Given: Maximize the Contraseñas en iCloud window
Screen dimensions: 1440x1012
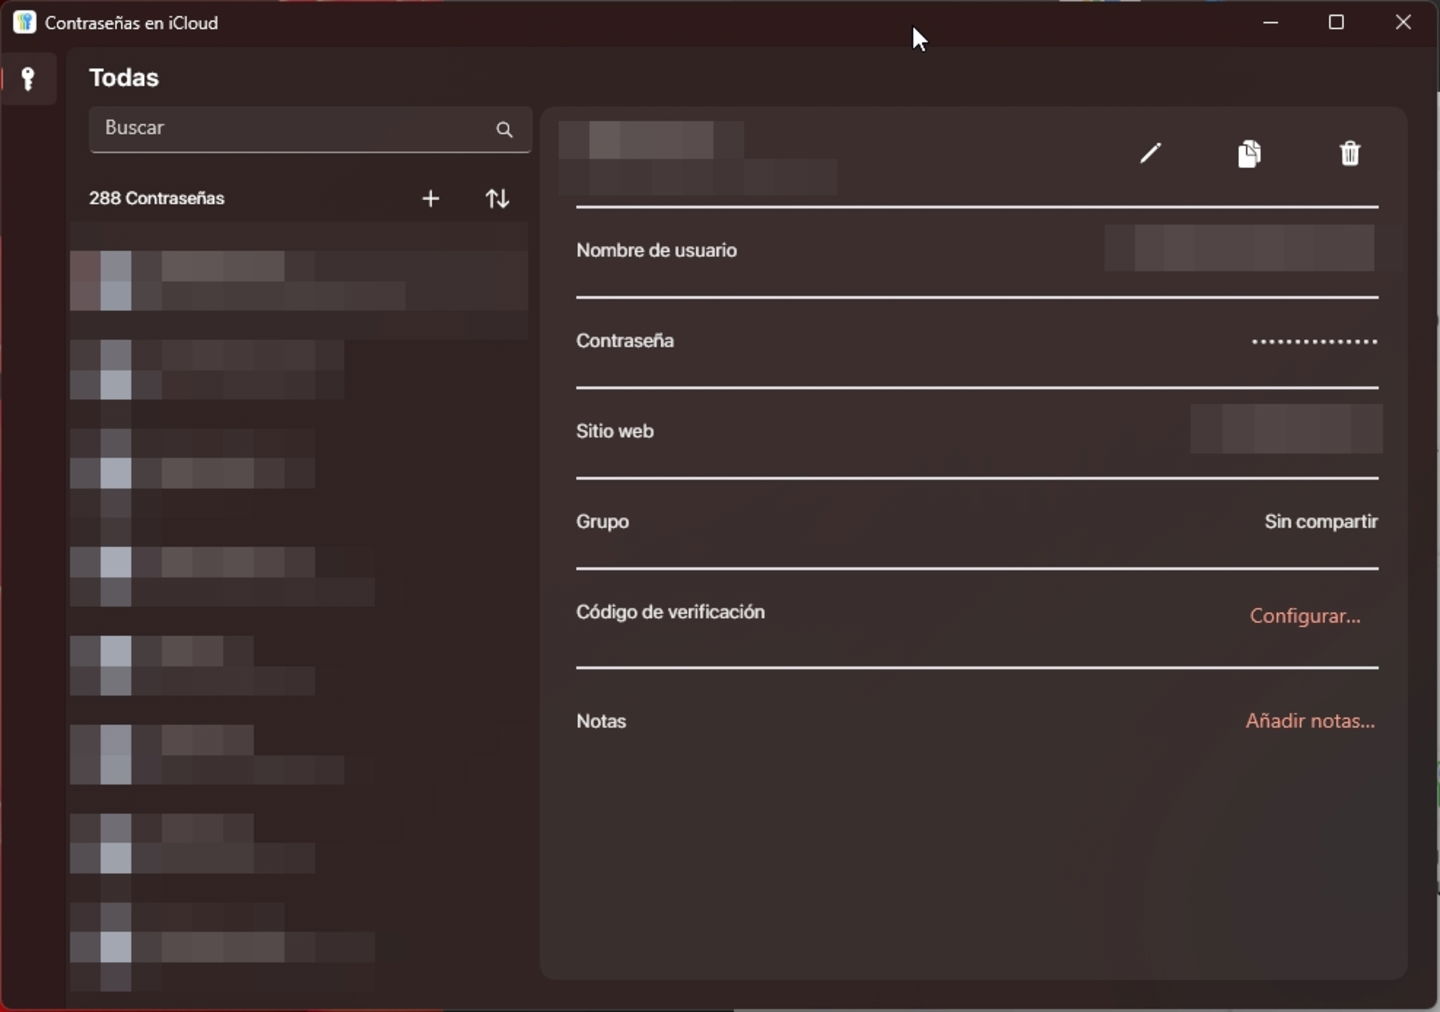Looking at the screenshot, I should (x=1336, y=22).
